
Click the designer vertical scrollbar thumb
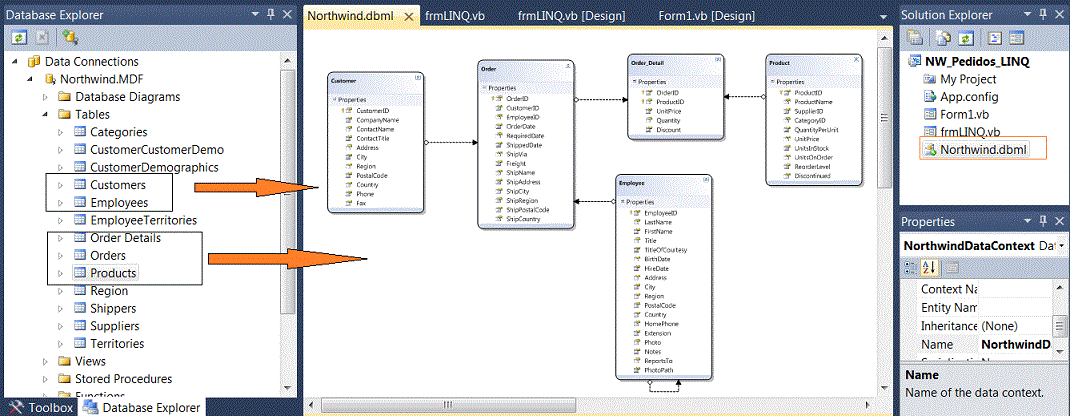point(885,116)
